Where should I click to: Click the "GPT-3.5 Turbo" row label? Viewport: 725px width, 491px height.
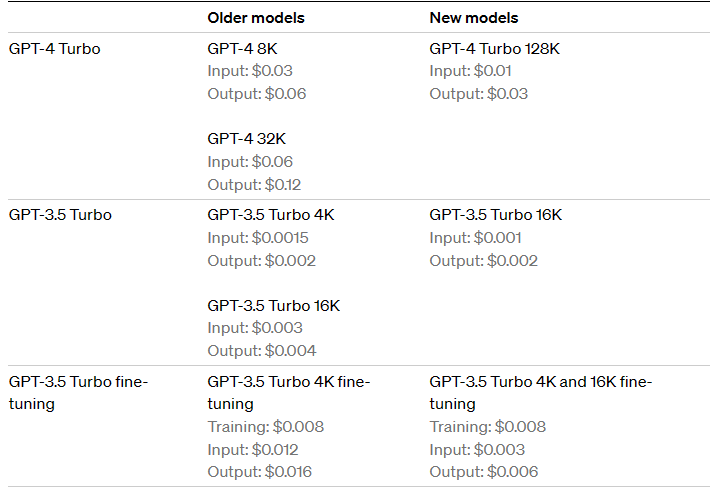point(60,214)
